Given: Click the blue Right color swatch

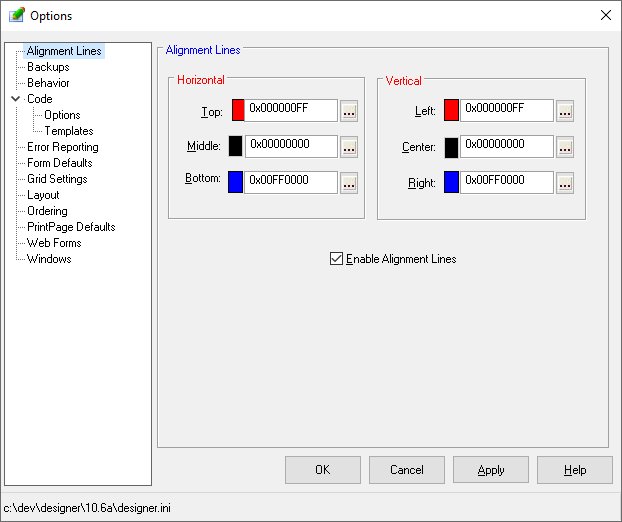Looking at the screenshot, I should click(452, 182).
